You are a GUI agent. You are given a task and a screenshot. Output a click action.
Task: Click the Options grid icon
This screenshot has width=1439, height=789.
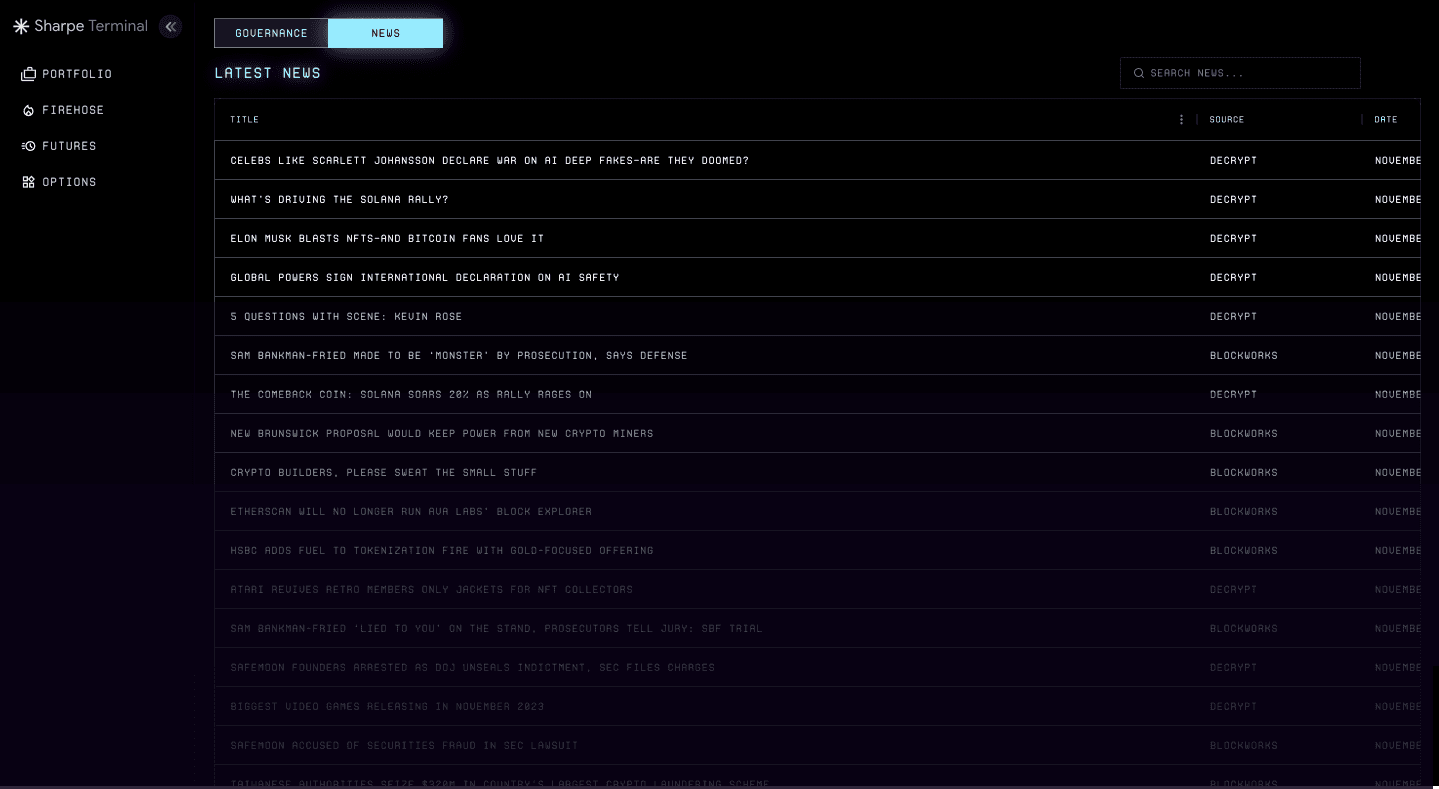28,182
